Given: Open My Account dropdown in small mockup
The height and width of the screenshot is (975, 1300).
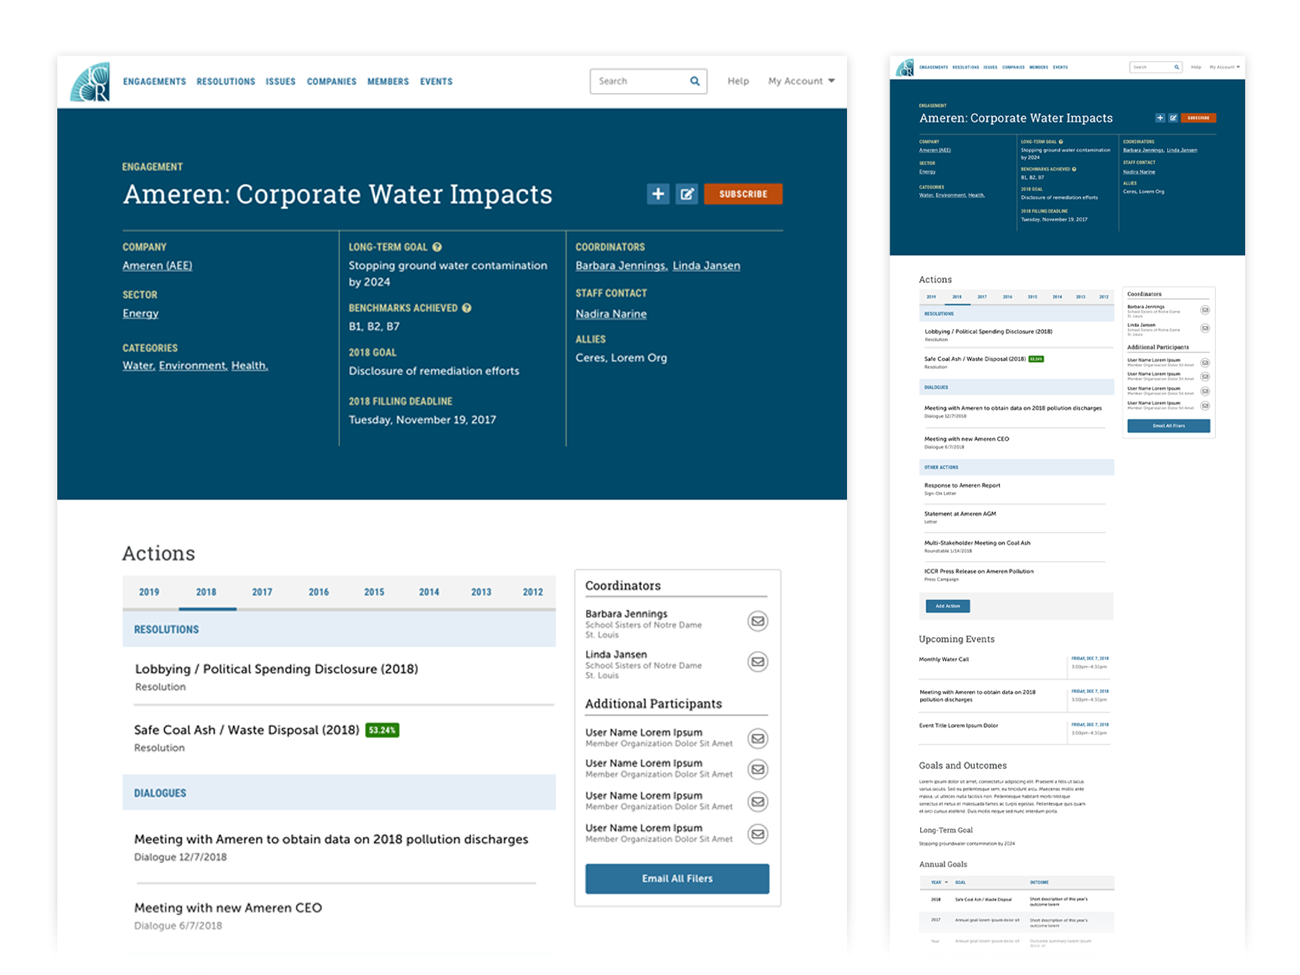Looking at the screenshot, I should [1225, 67].
